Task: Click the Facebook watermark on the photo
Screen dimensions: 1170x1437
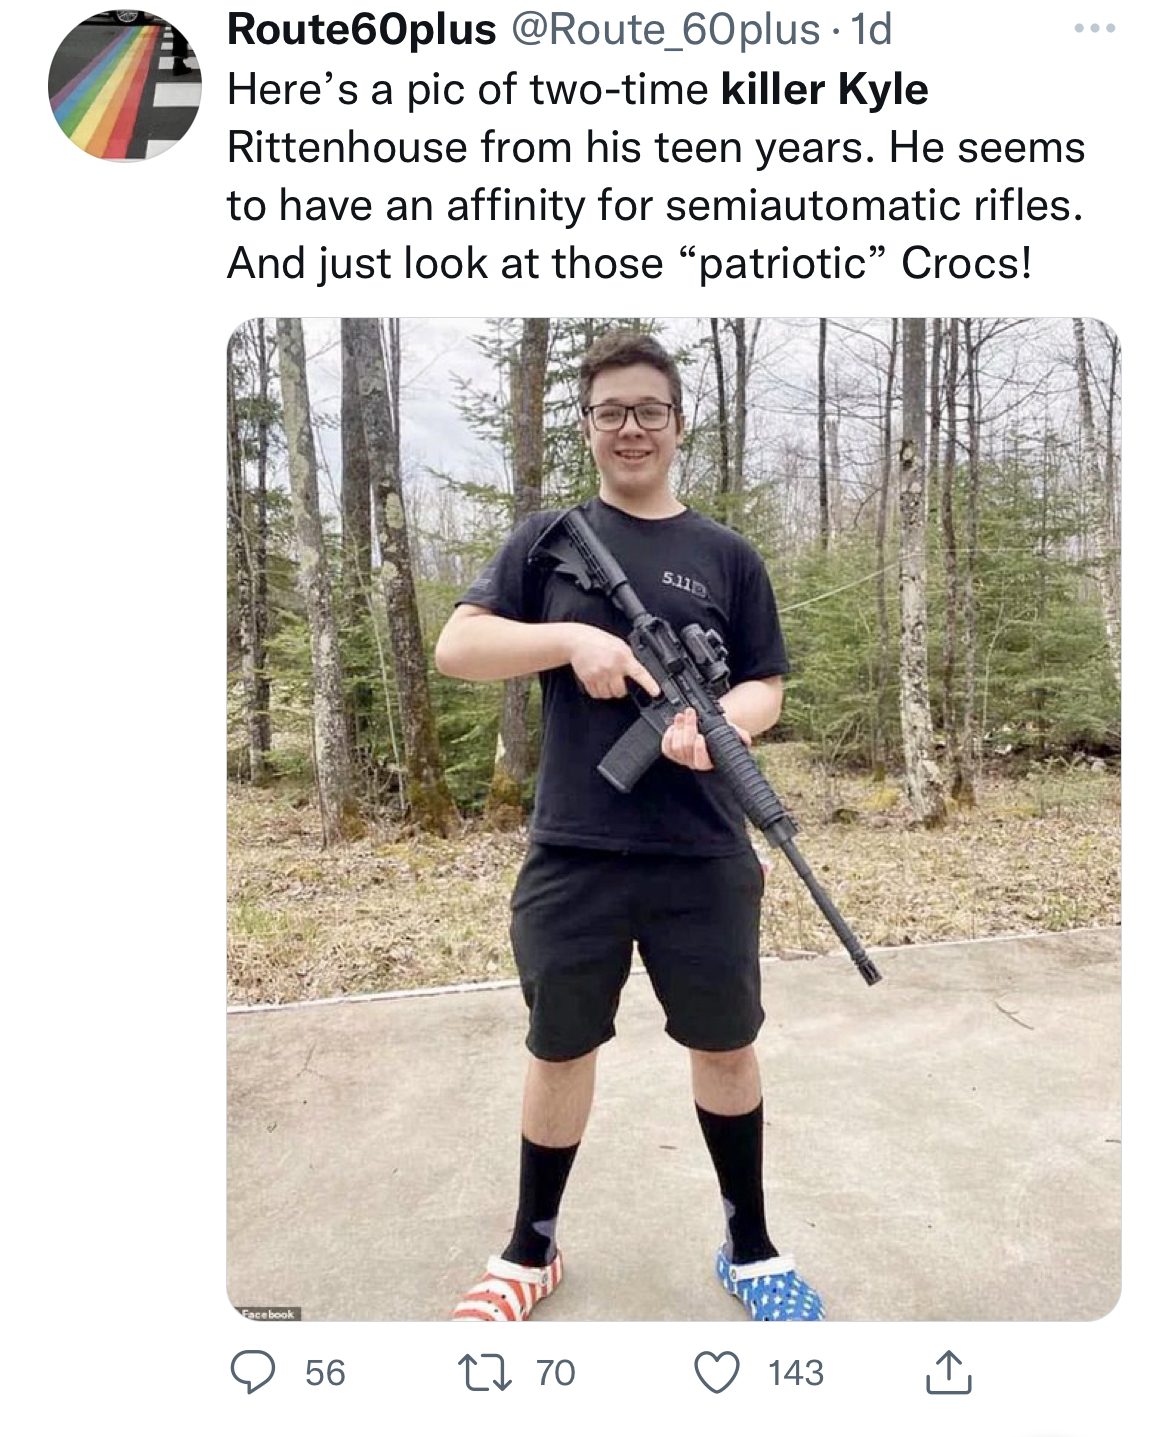Action: [266, 1313]
